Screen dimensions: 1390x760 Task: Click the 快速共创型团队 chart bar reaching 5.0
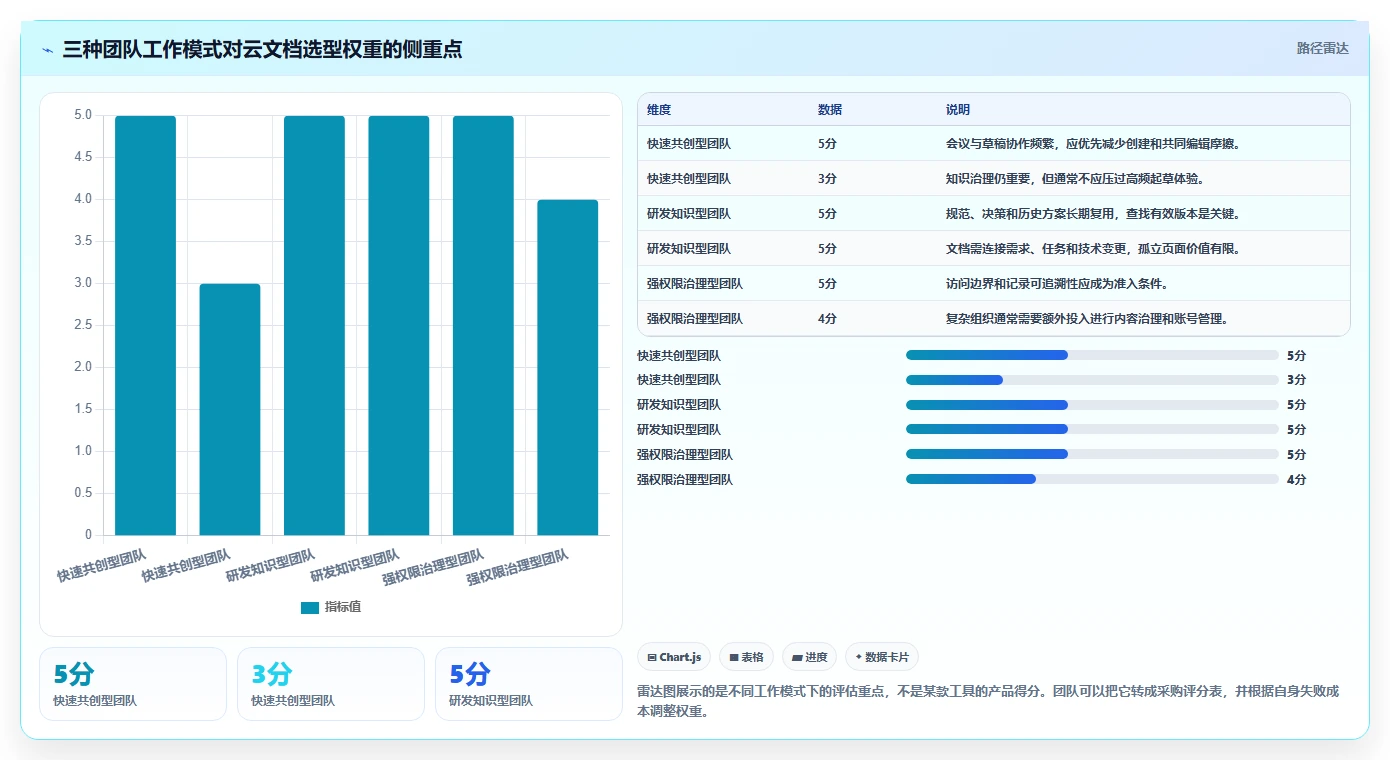[x=145, y=325]
